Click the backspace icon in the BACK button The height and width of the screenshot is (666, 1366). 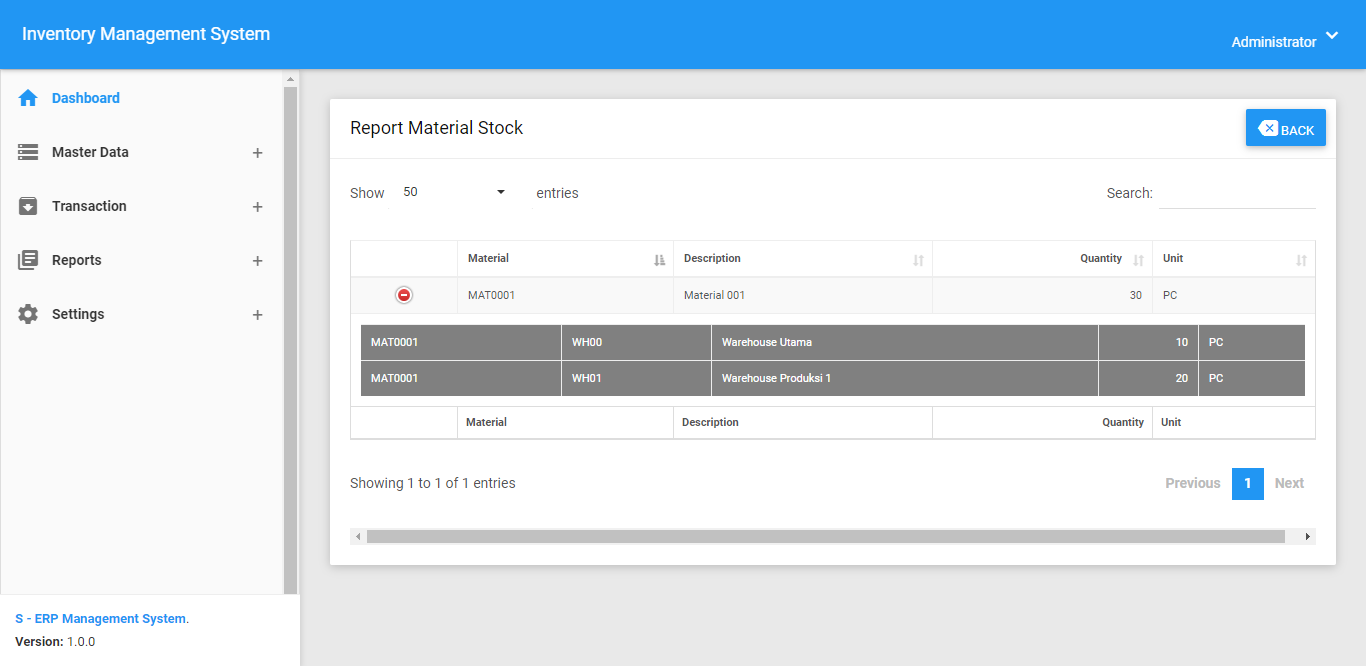tap(1268, 128)
